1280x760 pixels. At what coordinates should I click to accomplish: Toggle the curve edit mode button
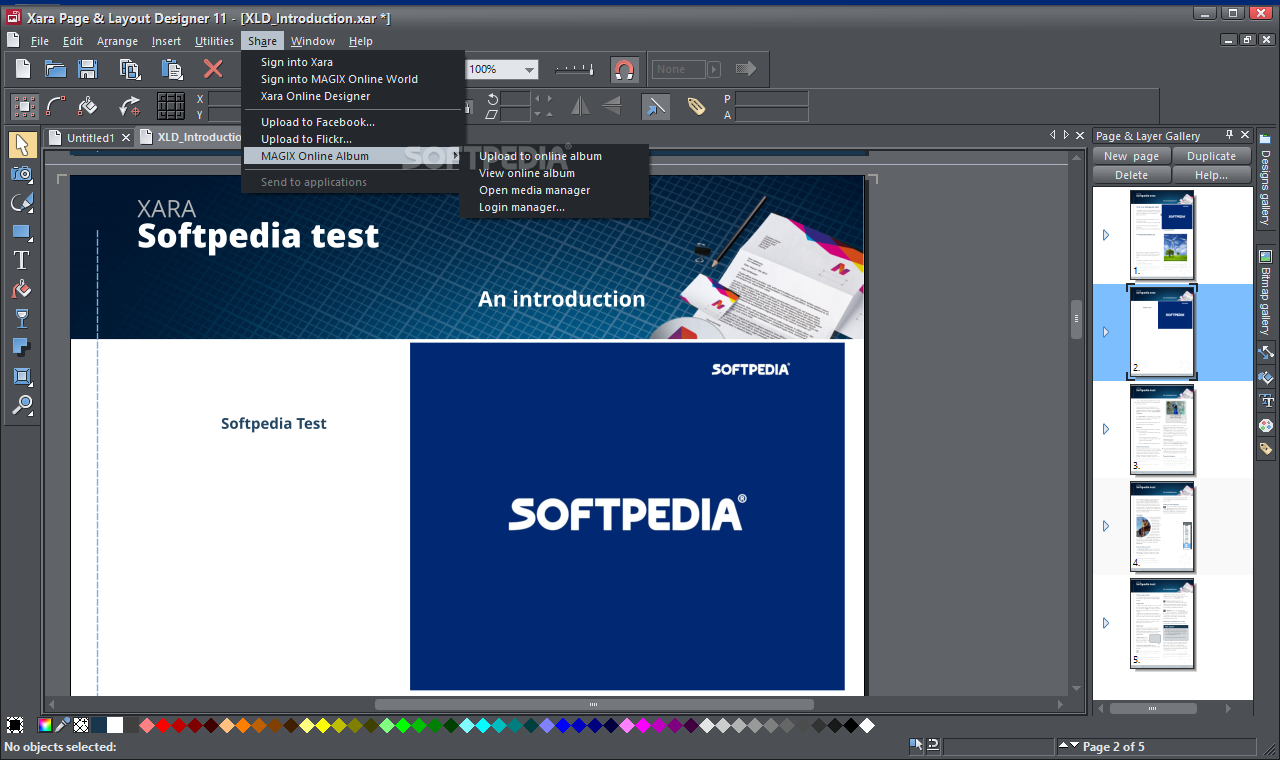56,106
